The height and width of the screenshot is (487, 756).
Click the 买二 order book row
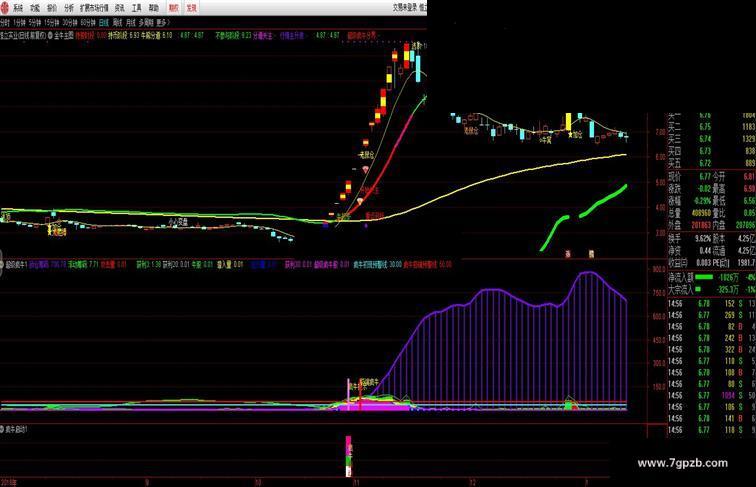tap(712, 127)
